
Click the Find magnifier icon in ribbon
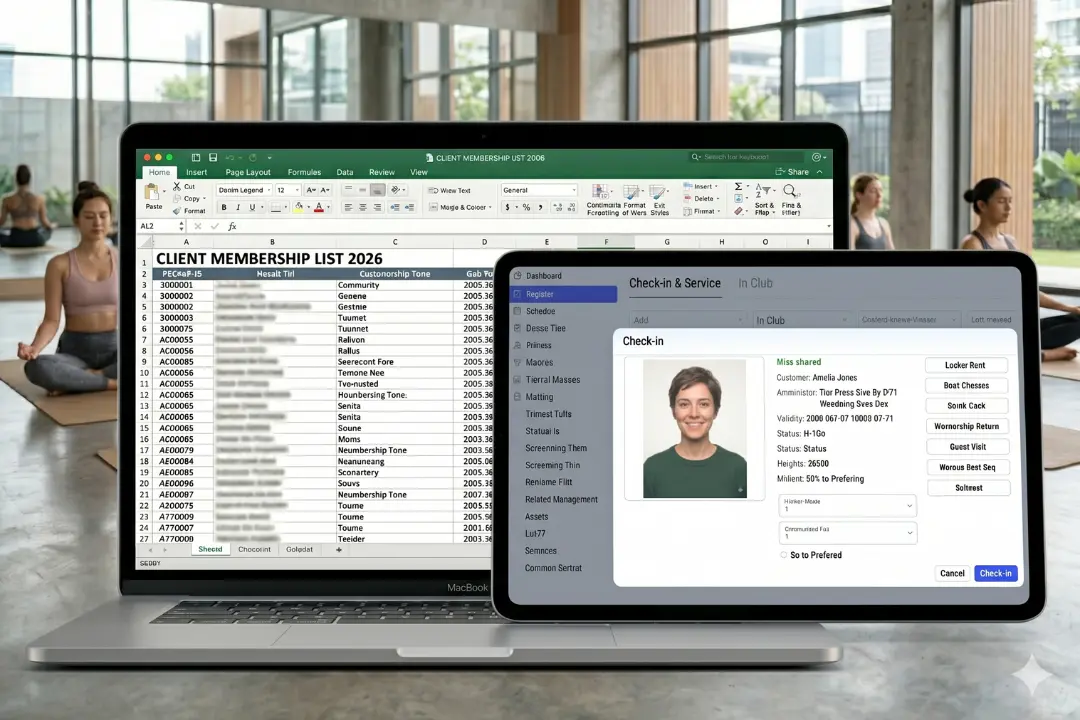(789, 191)
